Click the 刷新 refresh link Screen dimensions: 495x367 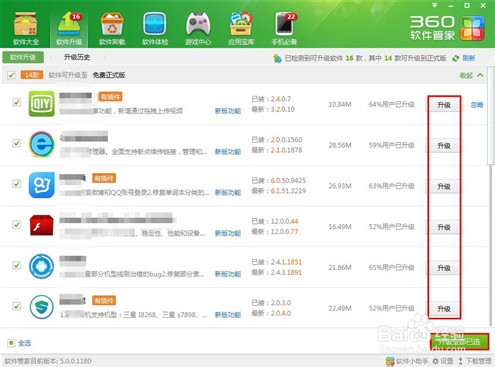coord(469,58)
